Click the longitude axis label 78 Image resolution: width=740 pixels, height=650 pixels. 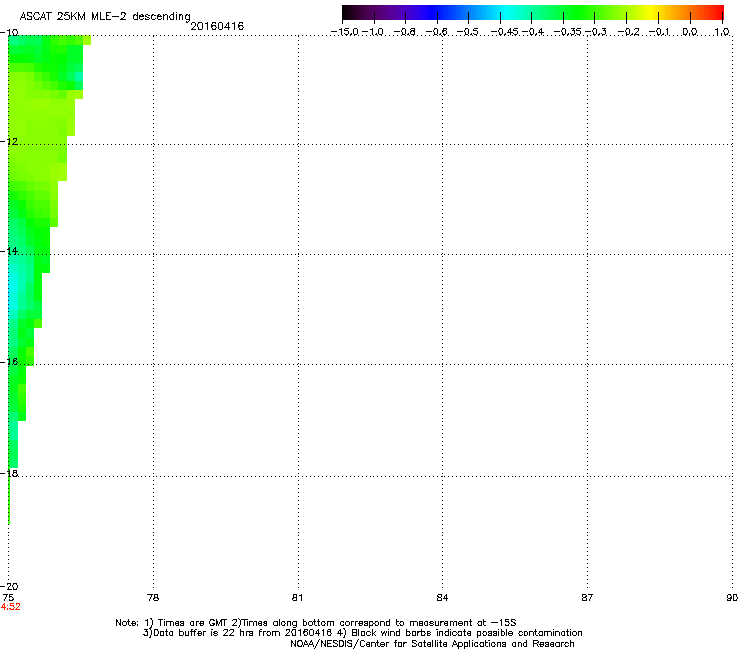(153, 598)
